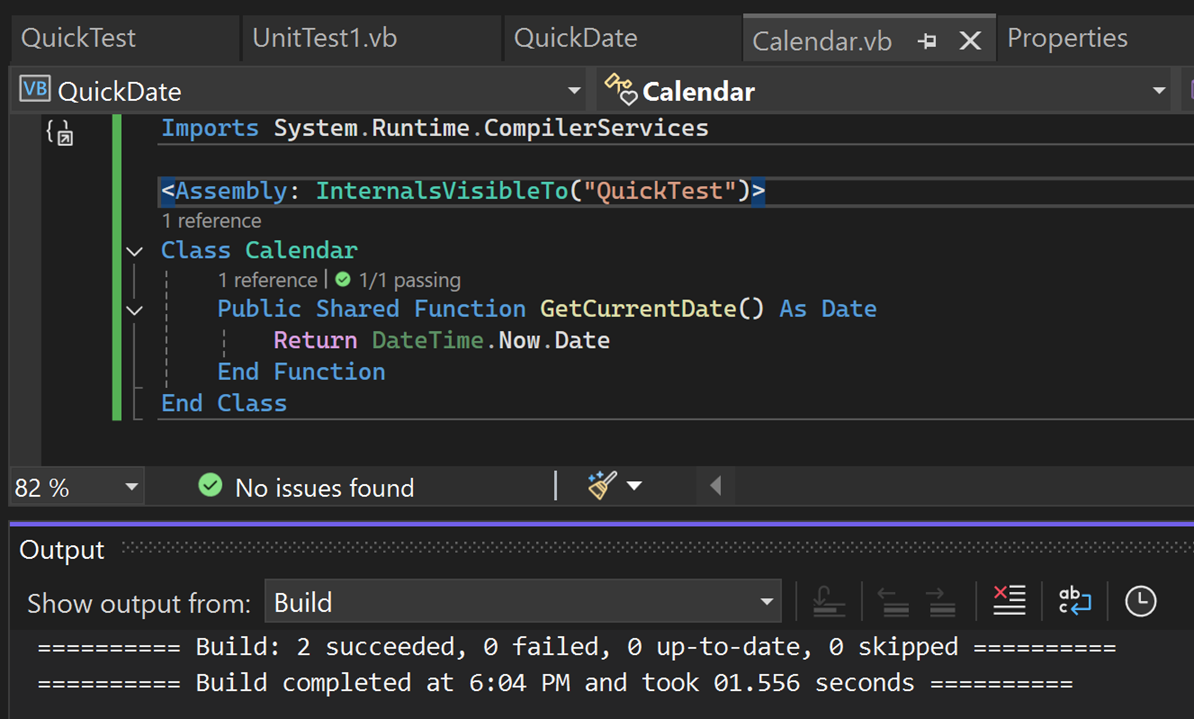Open the 82% zoom level dropdown

click(x=131, y=487)
